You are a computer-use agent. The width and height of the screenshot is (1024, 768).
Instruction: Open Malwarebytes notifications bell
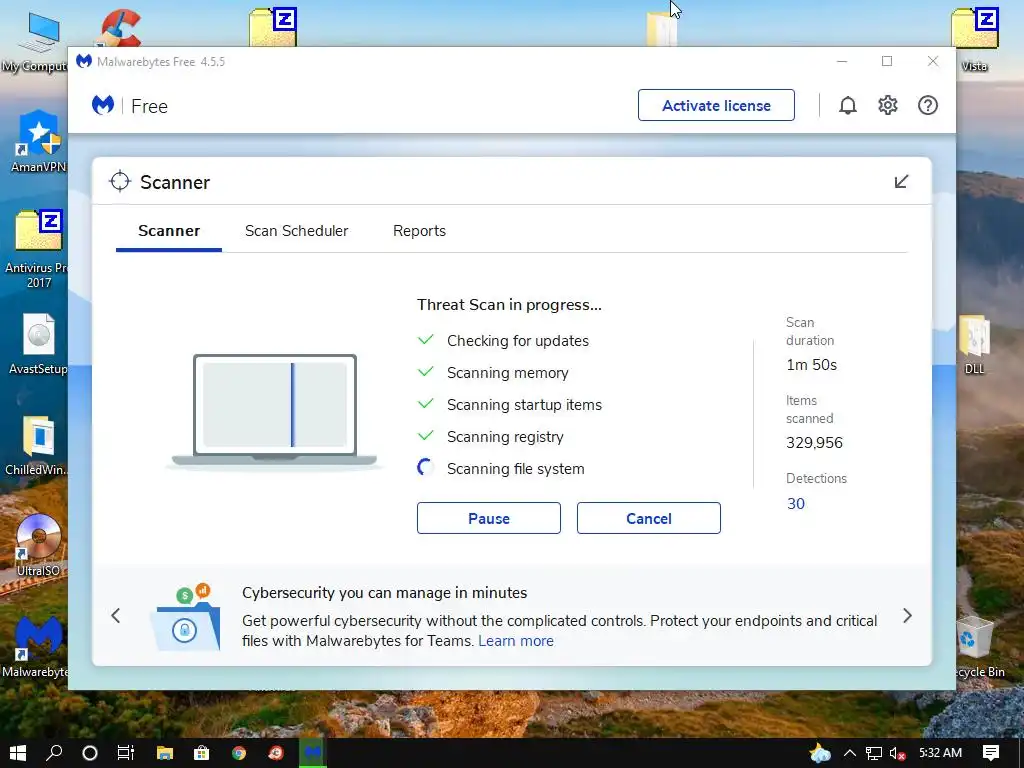tap(848, 105)
